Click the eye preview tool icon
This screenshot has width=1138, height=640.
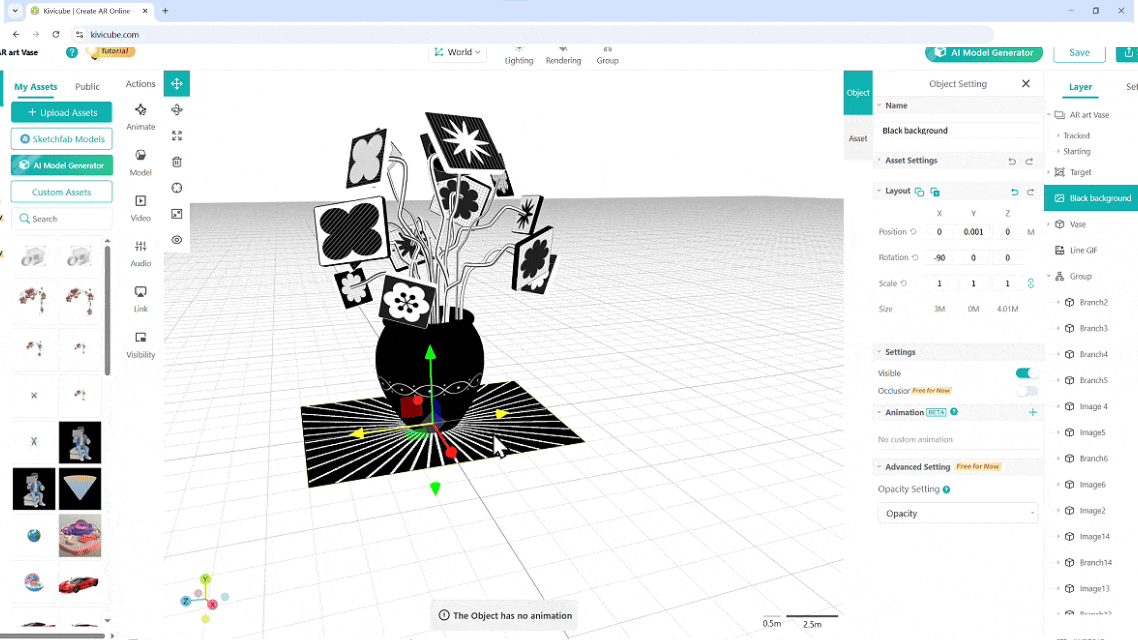coord(177,240)
